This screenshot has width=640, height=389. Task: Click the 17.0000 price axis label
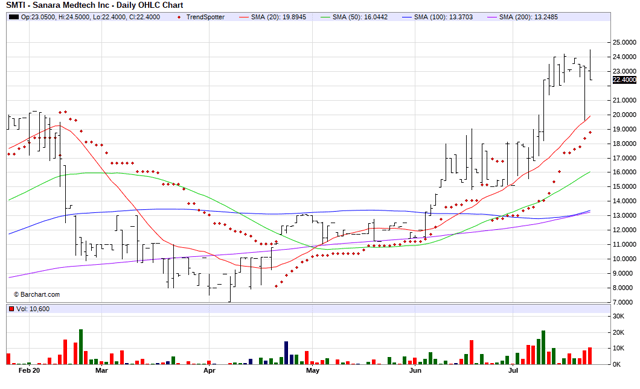[x=624, y=158]
